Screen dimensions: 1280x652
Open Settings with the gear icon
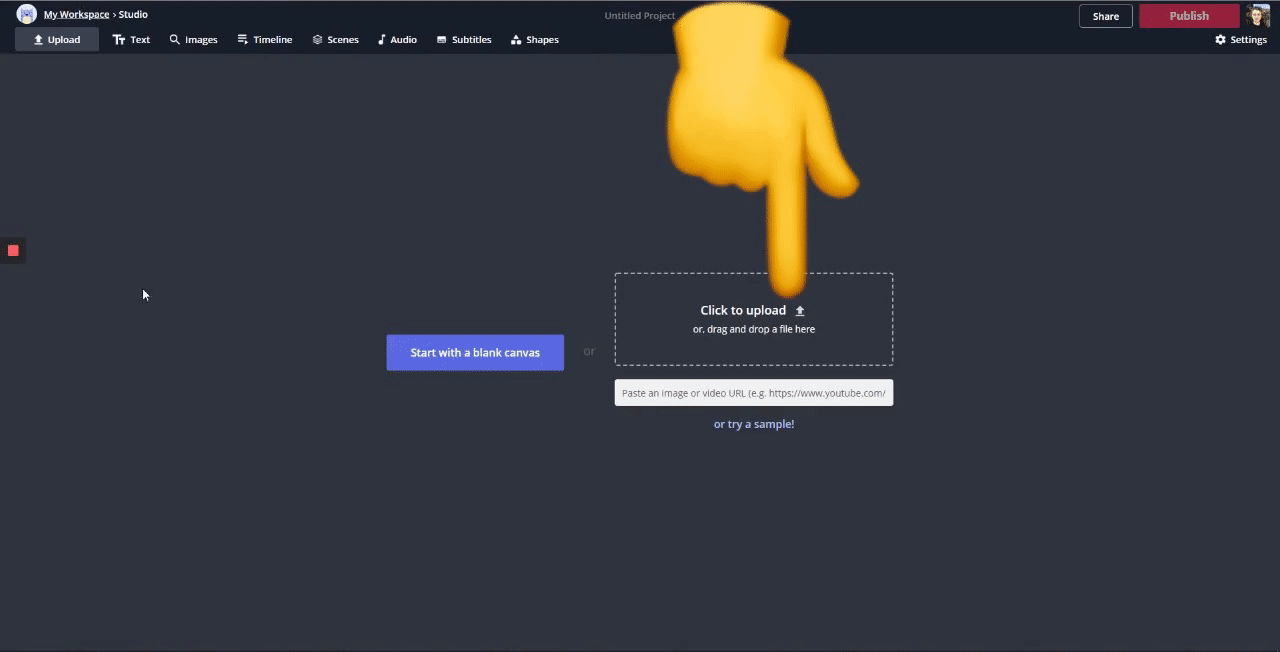[1241, 40]
